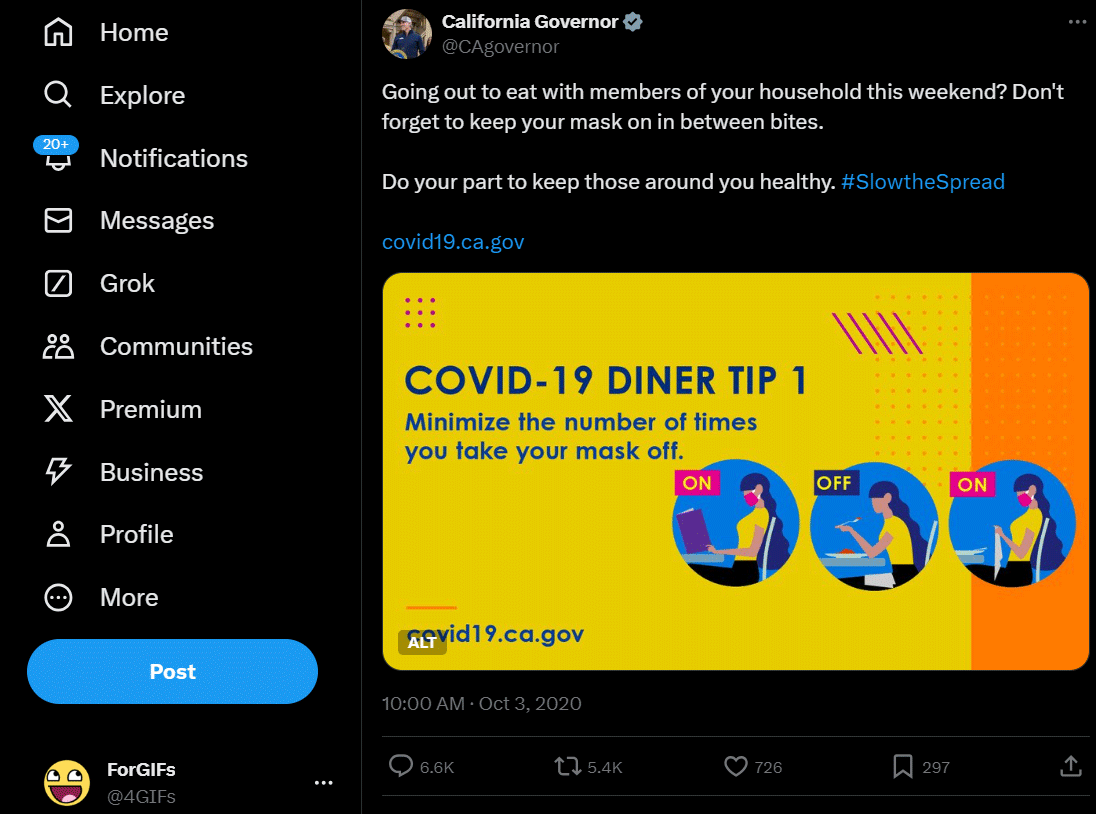This screenshot has height=814, width=1096.
Task: Open Messages envelope icon
Action: point(59,221)
